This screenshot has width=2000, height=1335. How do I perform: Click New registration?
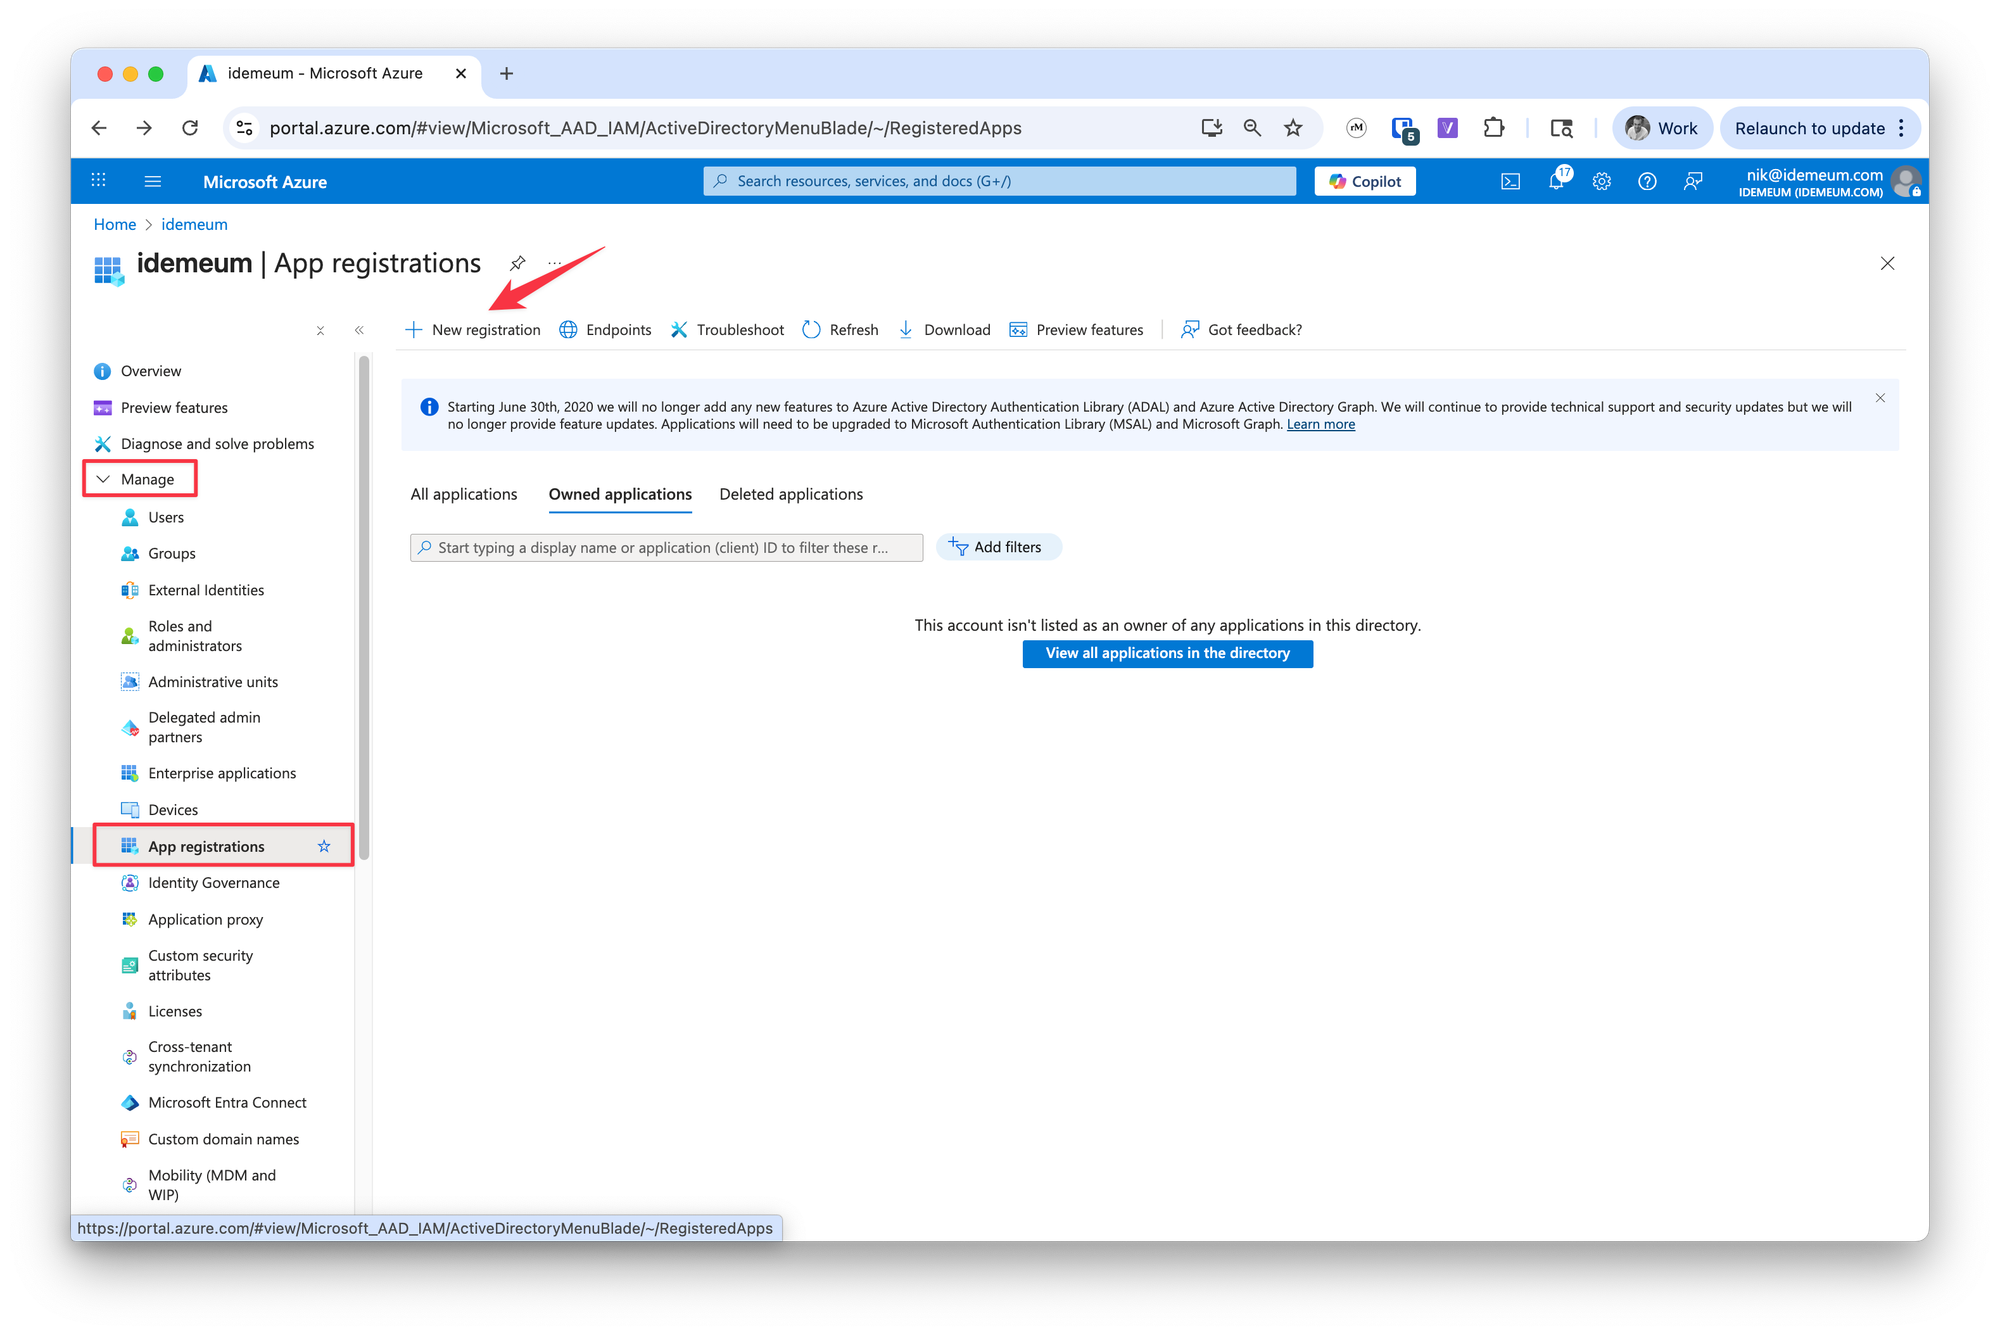click(x=472, y=330)
